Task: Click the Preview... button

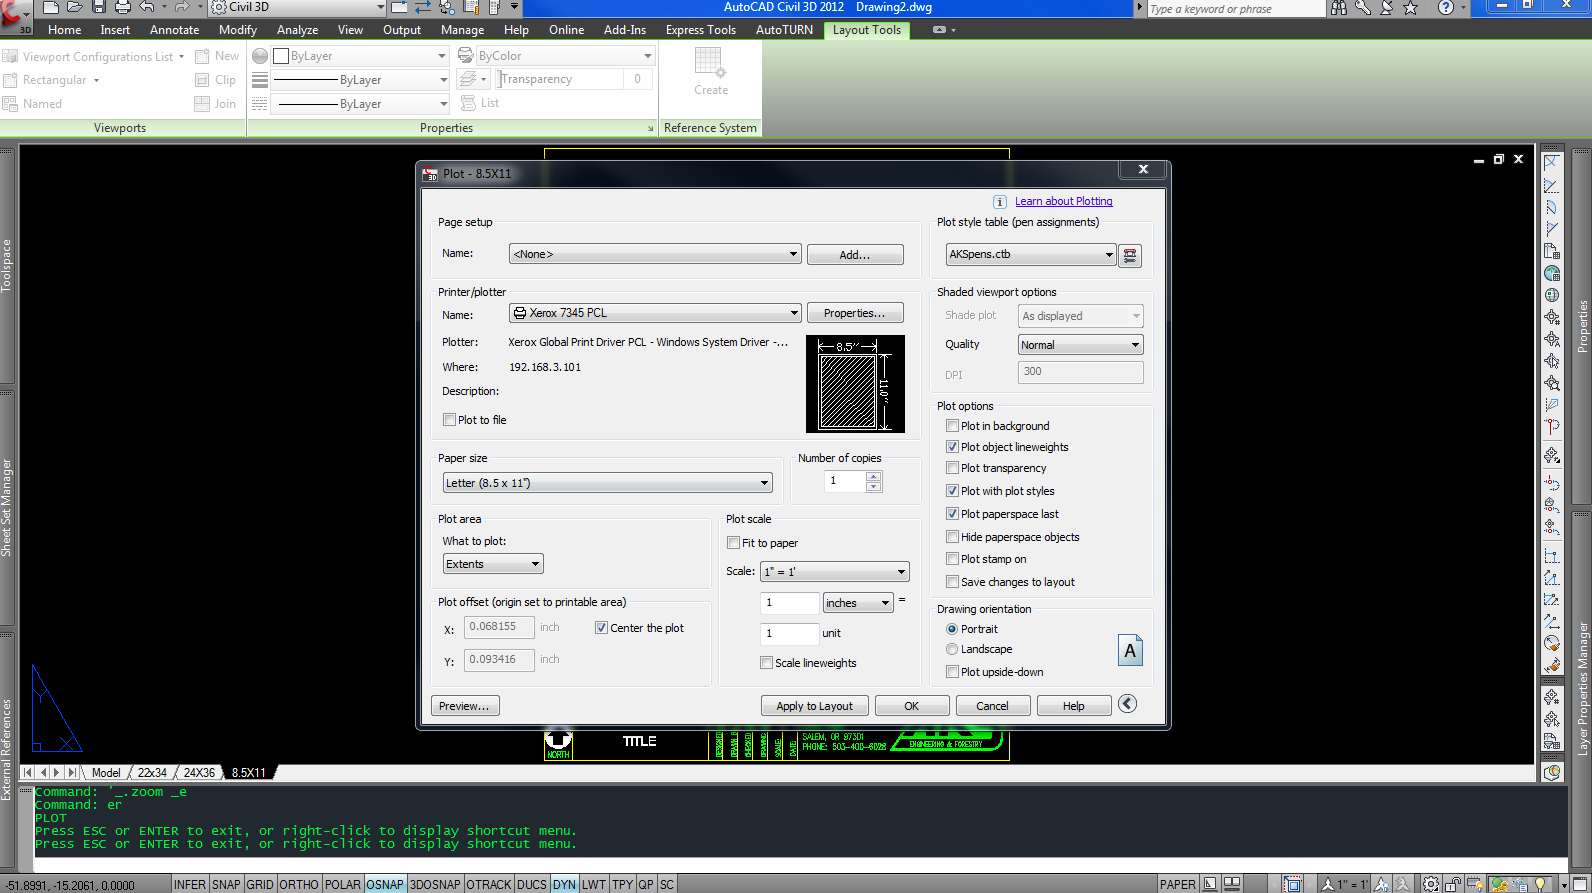Action: click(465, 706)
